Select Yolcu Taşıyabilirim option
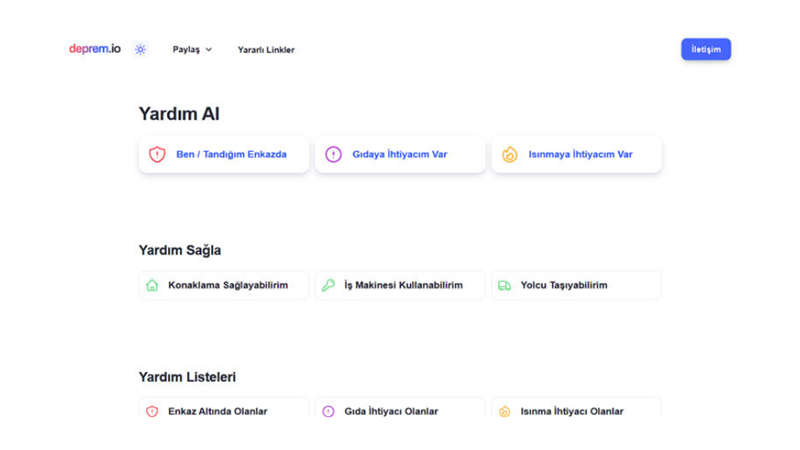The width and height of the screenshot is (800, 450). tap(564, 285)
